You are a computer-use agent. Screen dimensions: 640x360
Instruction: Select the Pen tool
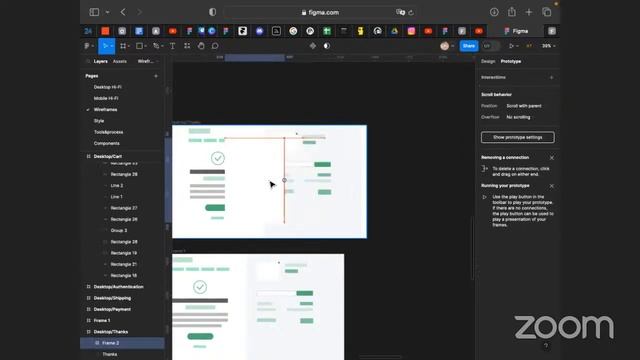coord(156,46)
